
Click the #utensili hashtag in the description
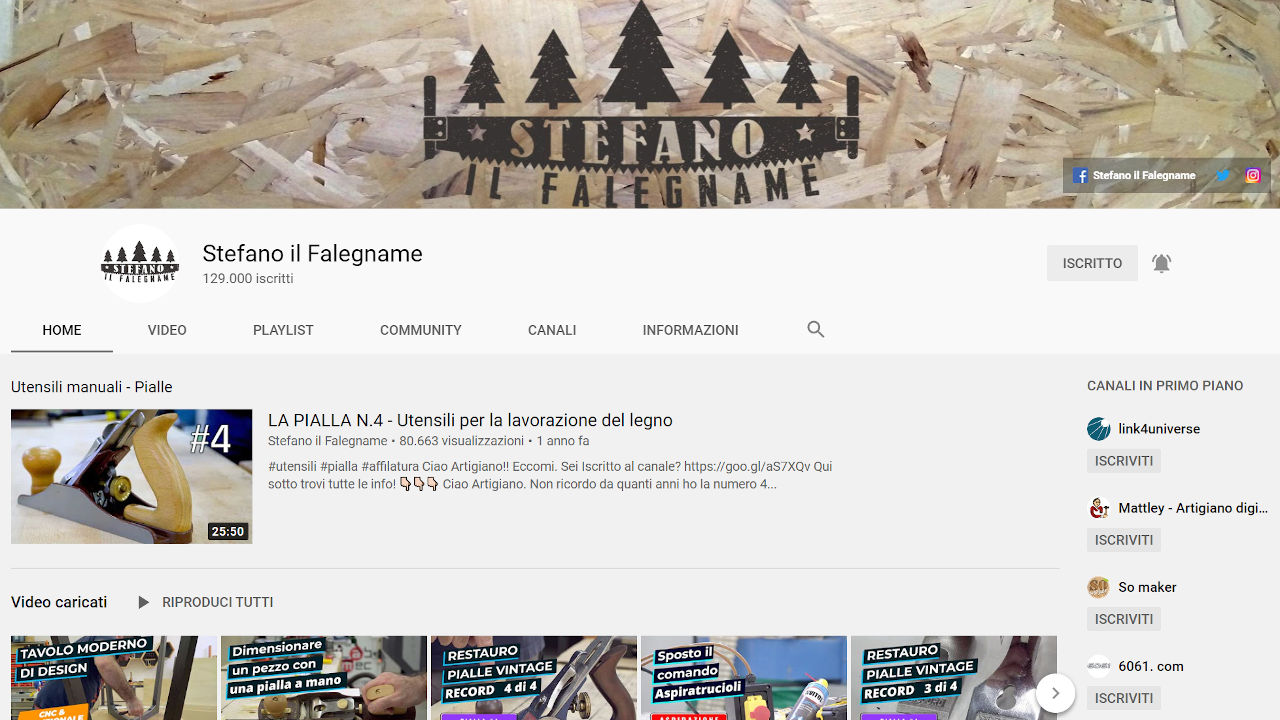point(293,466)
